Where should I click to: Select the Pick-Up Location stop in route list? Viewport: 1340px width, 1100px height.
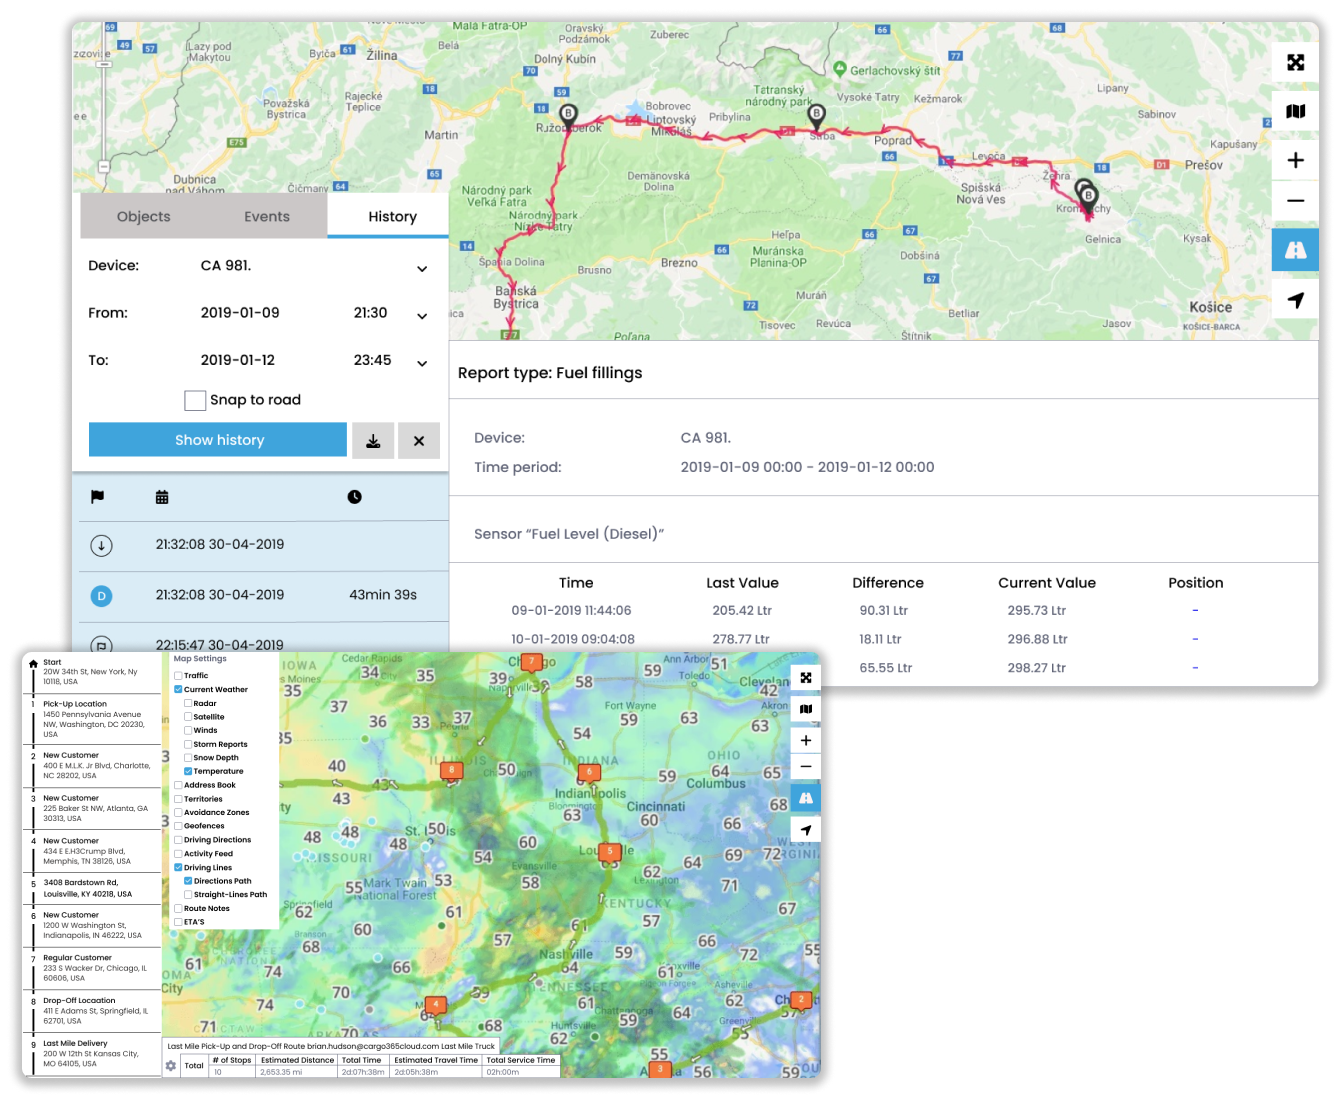coord(92,719)
